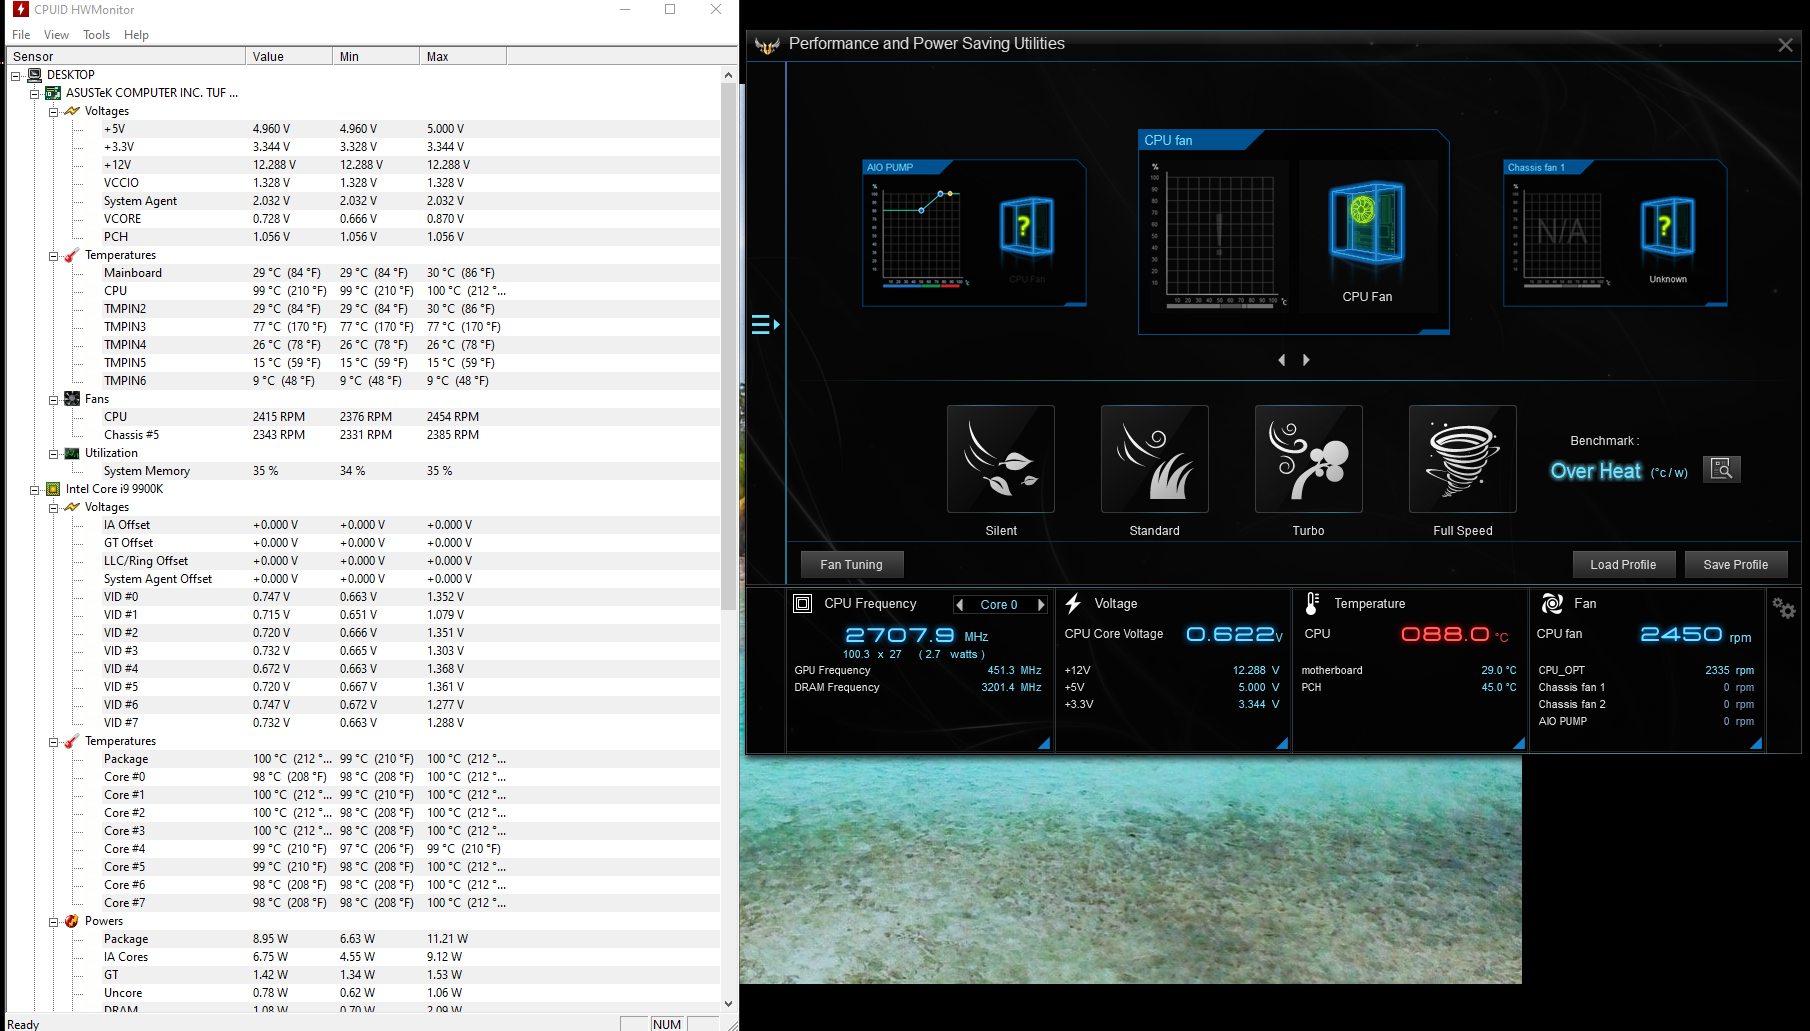The image size is (1810, 1031).
Task: Close the Performance and Power Saving Utilities window
Action: tap(1785, 45)
